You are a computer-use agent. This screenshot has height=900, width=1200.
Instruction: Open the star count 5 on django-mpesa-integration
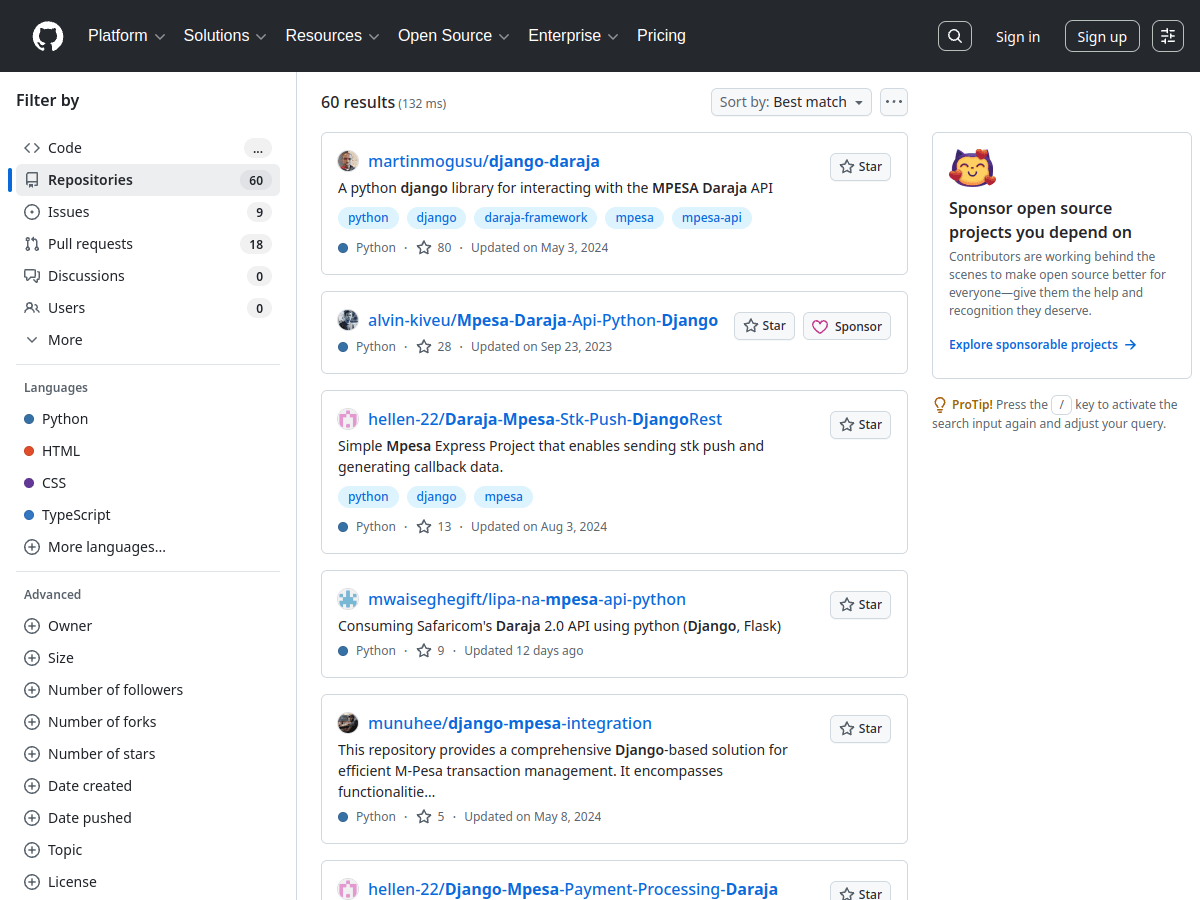(431, 816)
